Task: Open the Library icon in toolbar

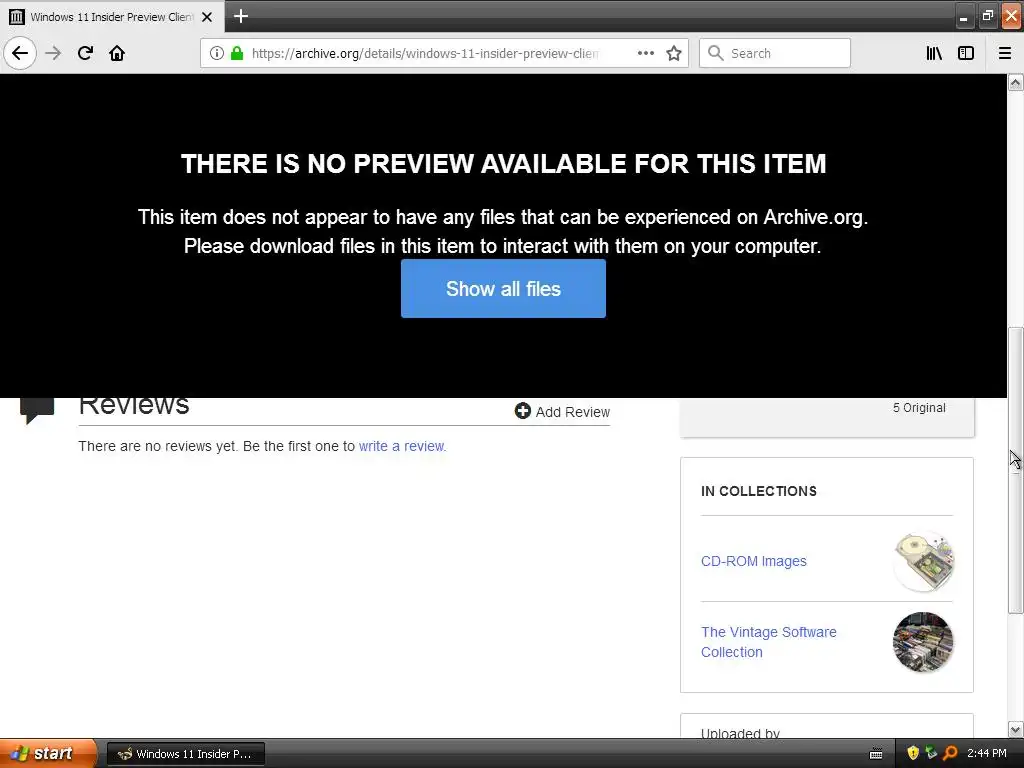Action: point(934,53)
